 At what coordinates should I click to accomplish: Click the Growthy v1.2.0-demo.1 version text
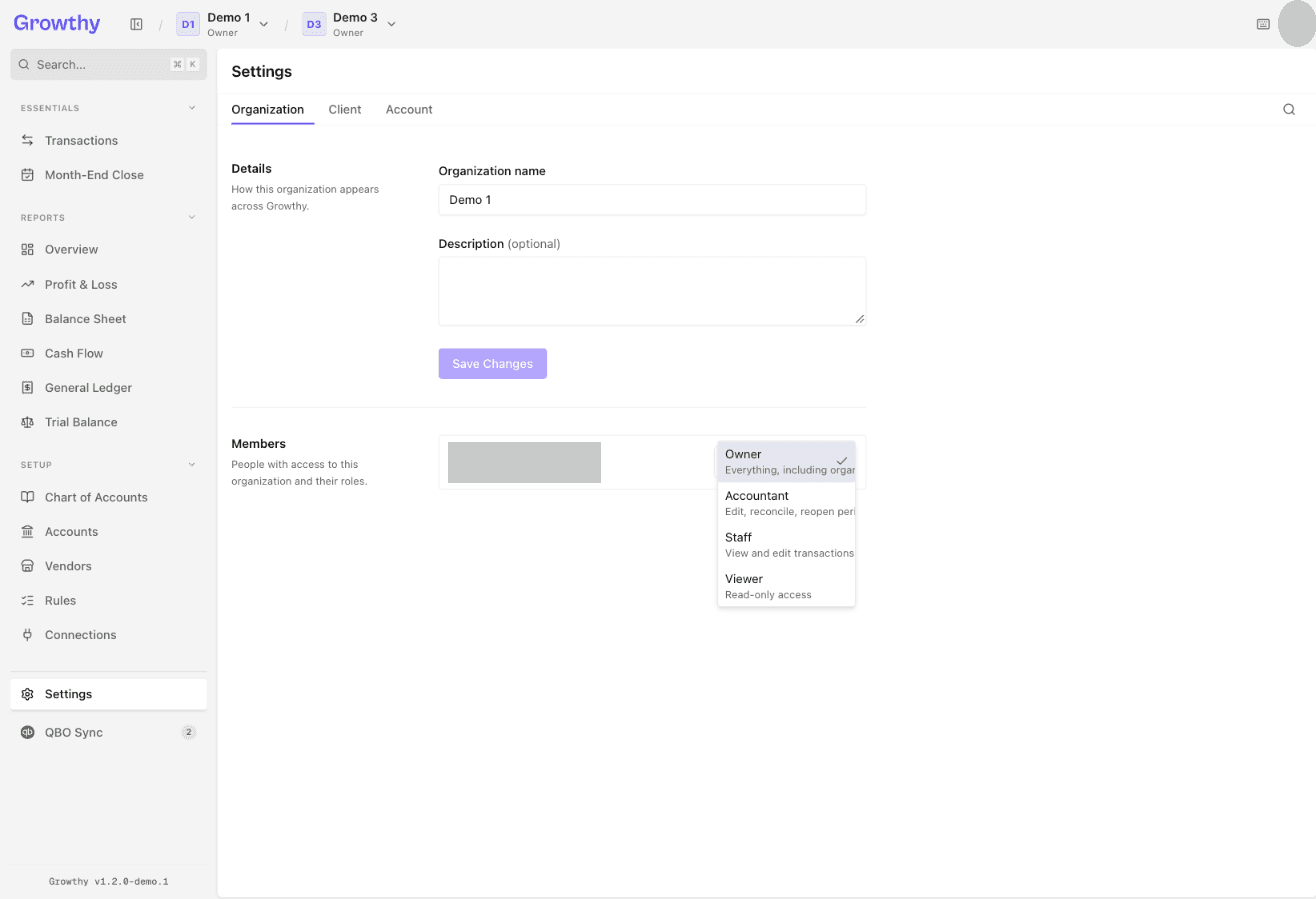(x=109, y=882)
